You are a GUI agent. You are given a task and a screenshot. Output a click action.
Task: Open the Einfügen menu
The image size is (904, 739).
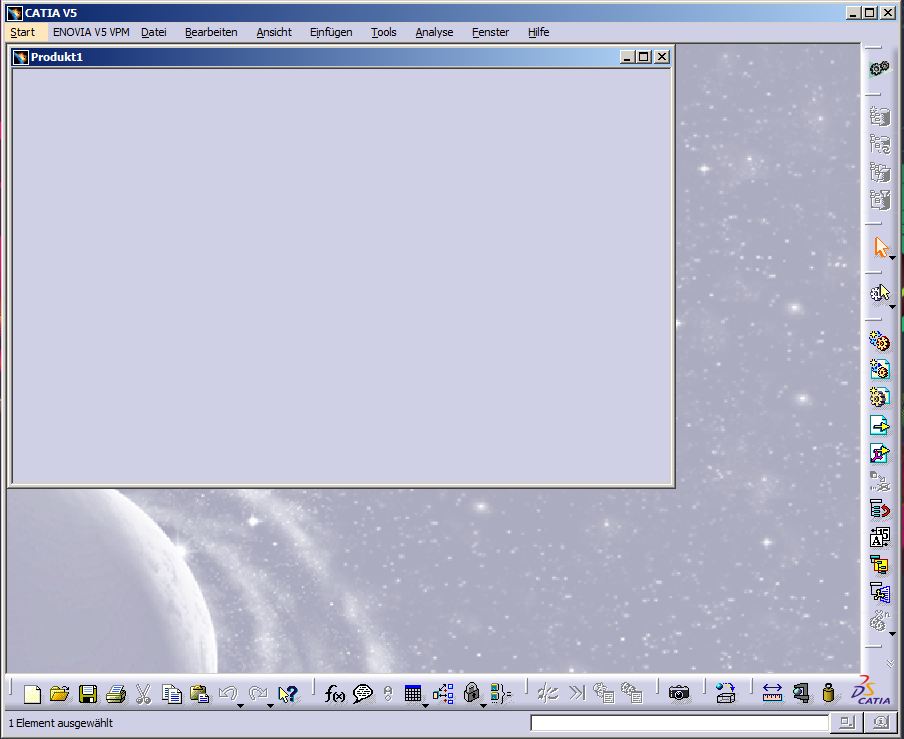[x=331, y=32]
